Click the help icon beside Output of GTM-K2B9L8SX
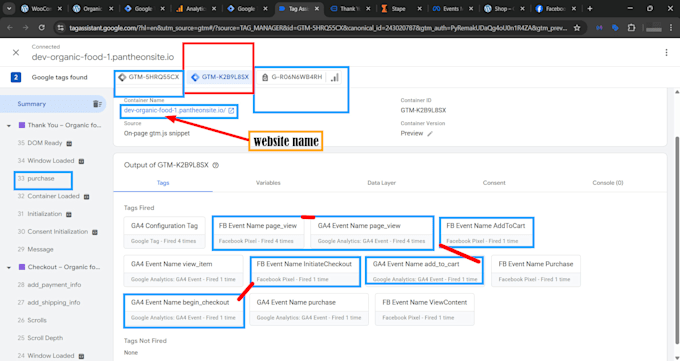The height and width of the screenshot is (361, 680). [x=216, y=165]
